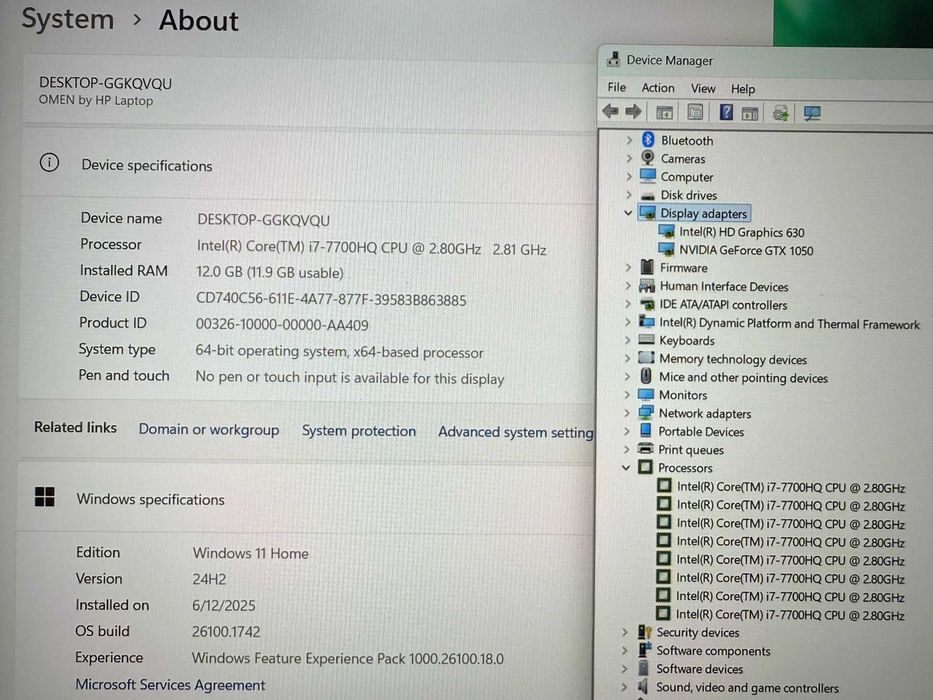
Task: Click the Show/Hide console tree toolbar icon
Action: (665, 112)
